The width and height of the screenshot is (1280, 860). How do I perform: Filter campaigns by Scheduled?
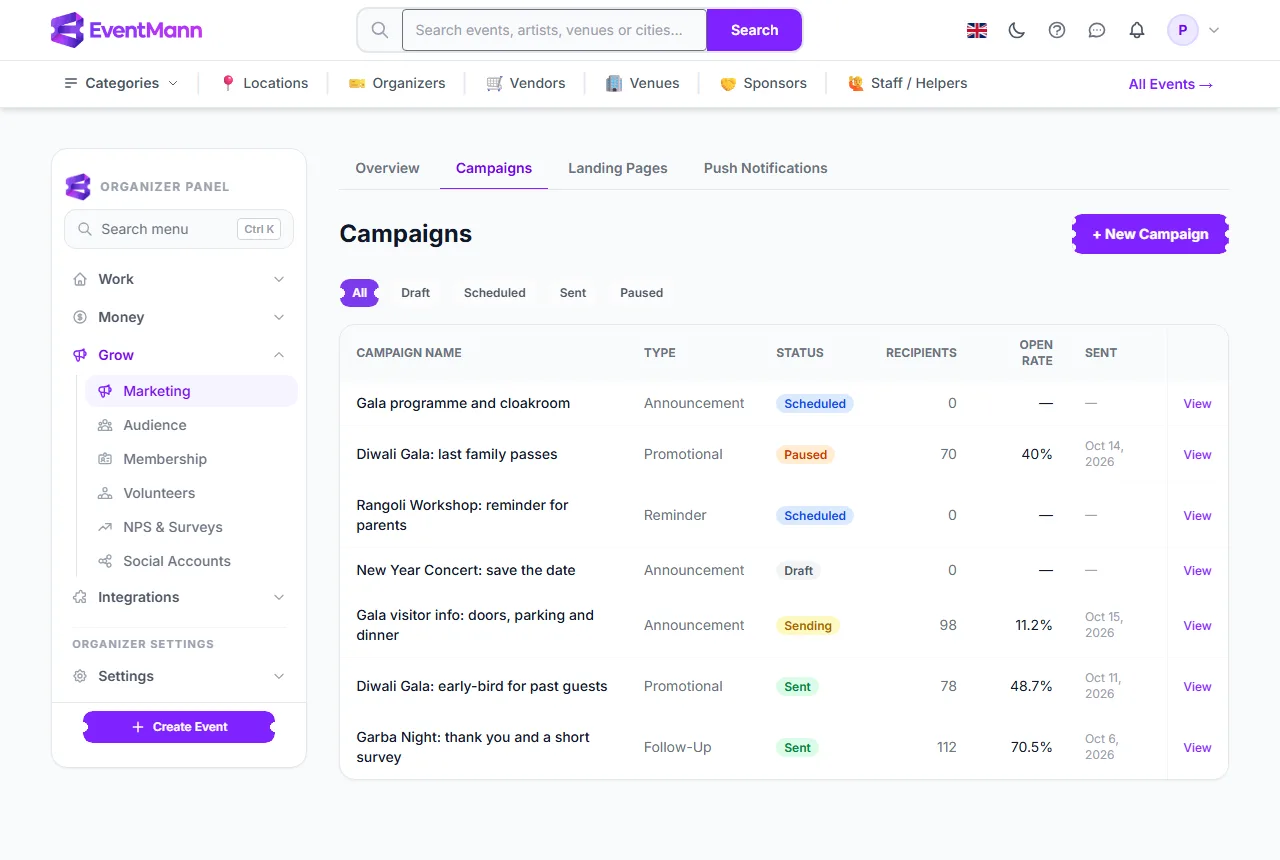coord(495,293)
